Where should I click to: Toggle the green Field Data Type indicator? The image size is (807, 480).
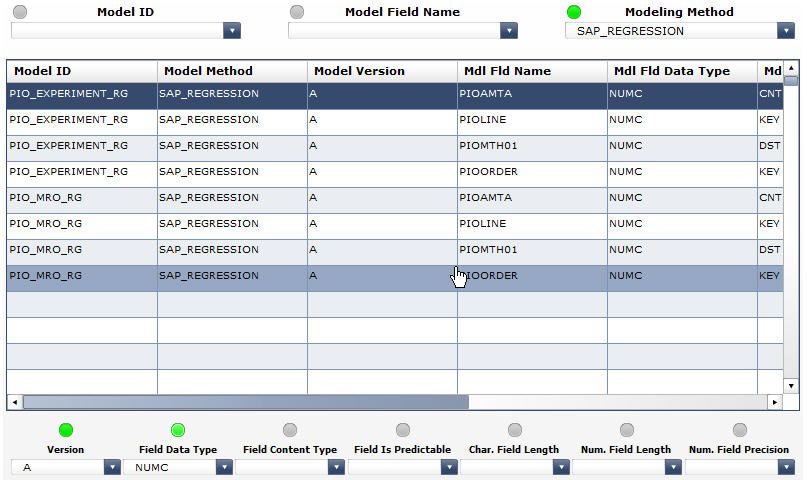click(178, 430)
